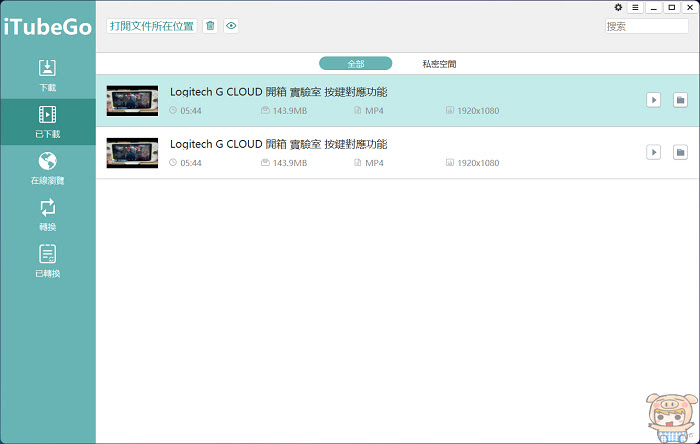This screenshot has width=700, height=444.
Task: Open folder for the second video row
Action: point(680,152)
